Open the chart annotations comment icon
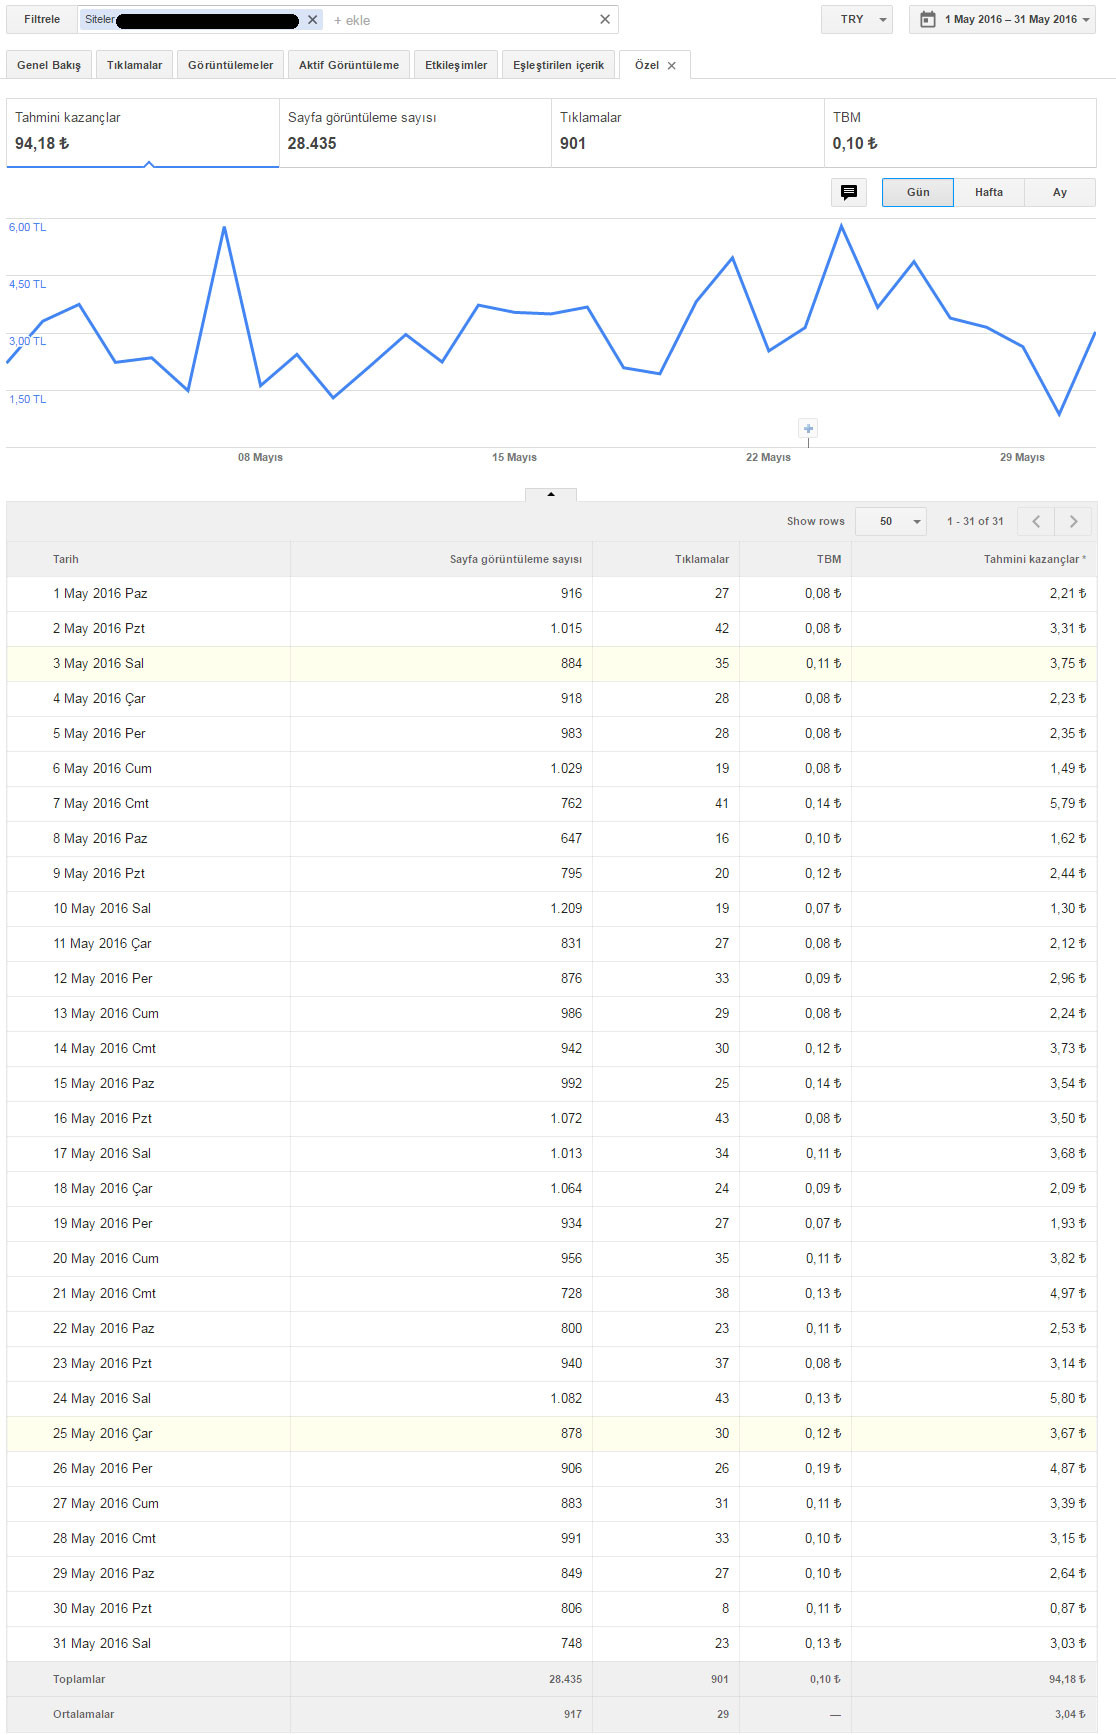 [x=849, y=192]
